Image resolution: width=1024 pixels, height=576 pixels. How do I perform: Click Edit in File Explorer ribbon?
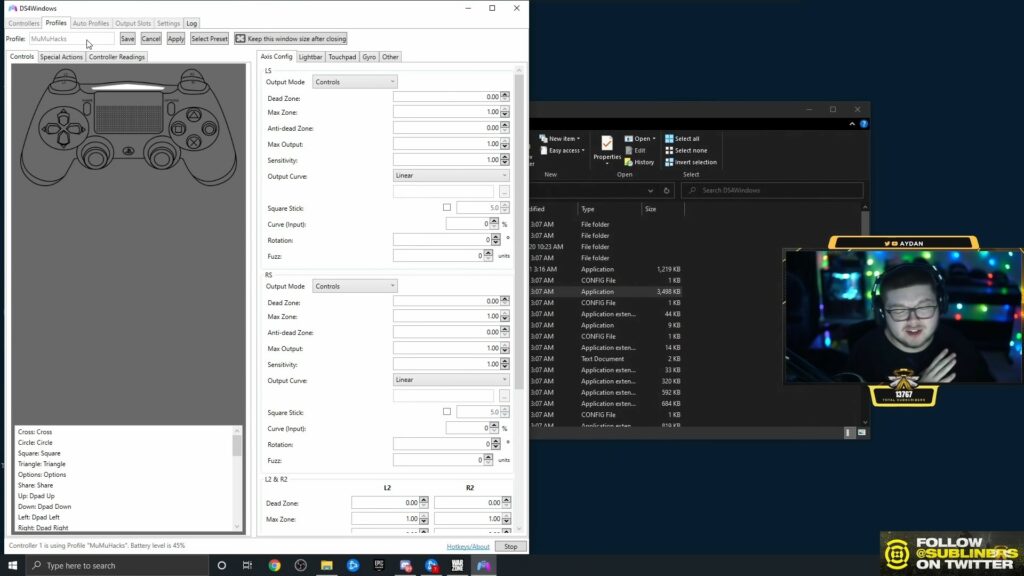tap(635, 150)
